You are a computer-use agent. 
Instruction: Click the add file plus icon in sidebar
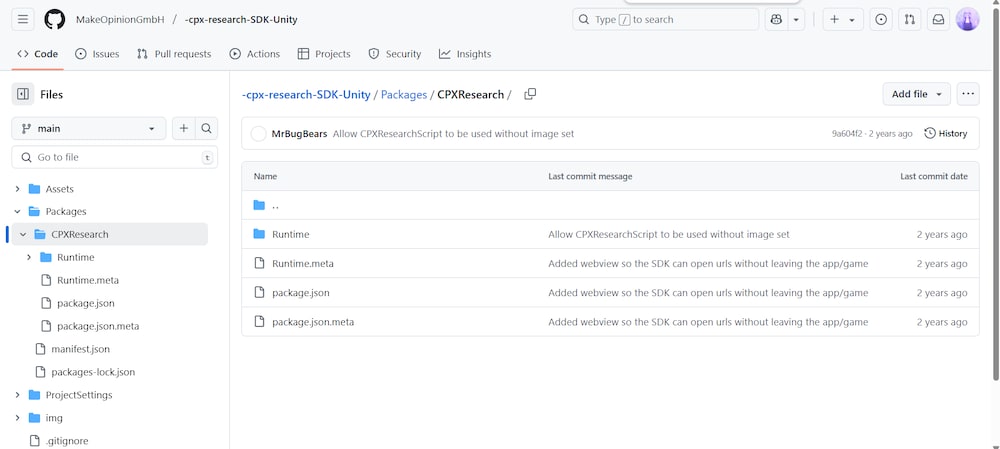(x=184, y=128)
